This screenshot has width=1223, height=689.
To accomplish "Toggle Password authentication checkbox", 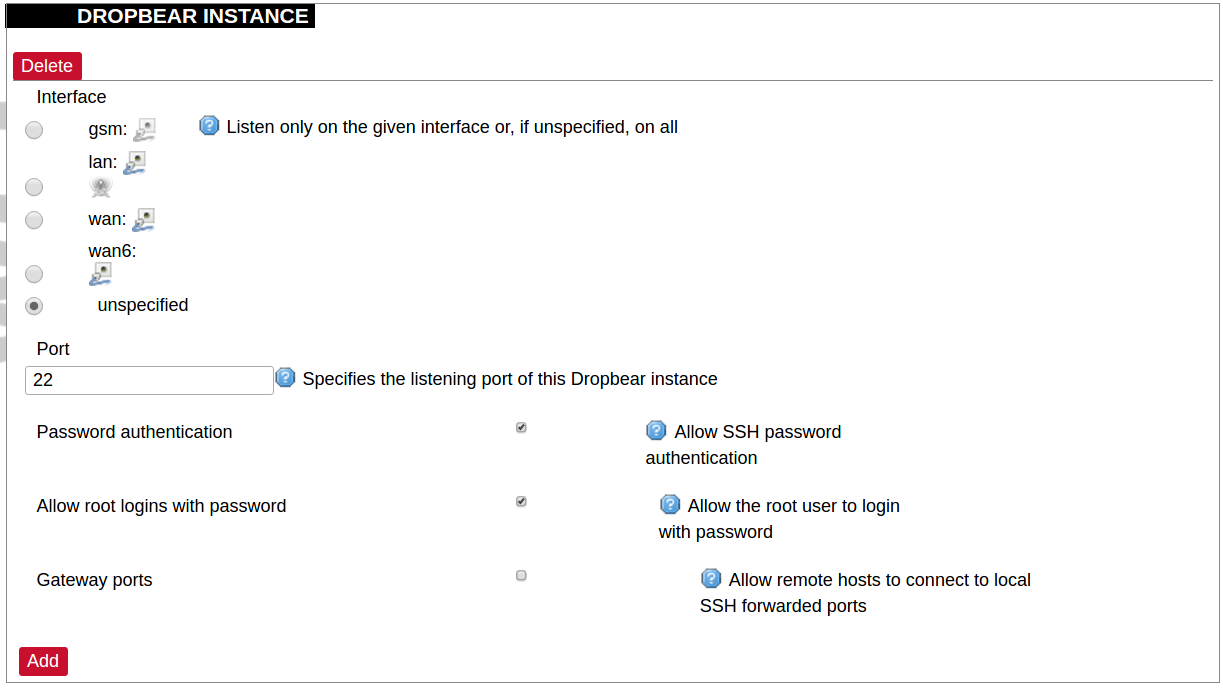I will tap(521, 428).
